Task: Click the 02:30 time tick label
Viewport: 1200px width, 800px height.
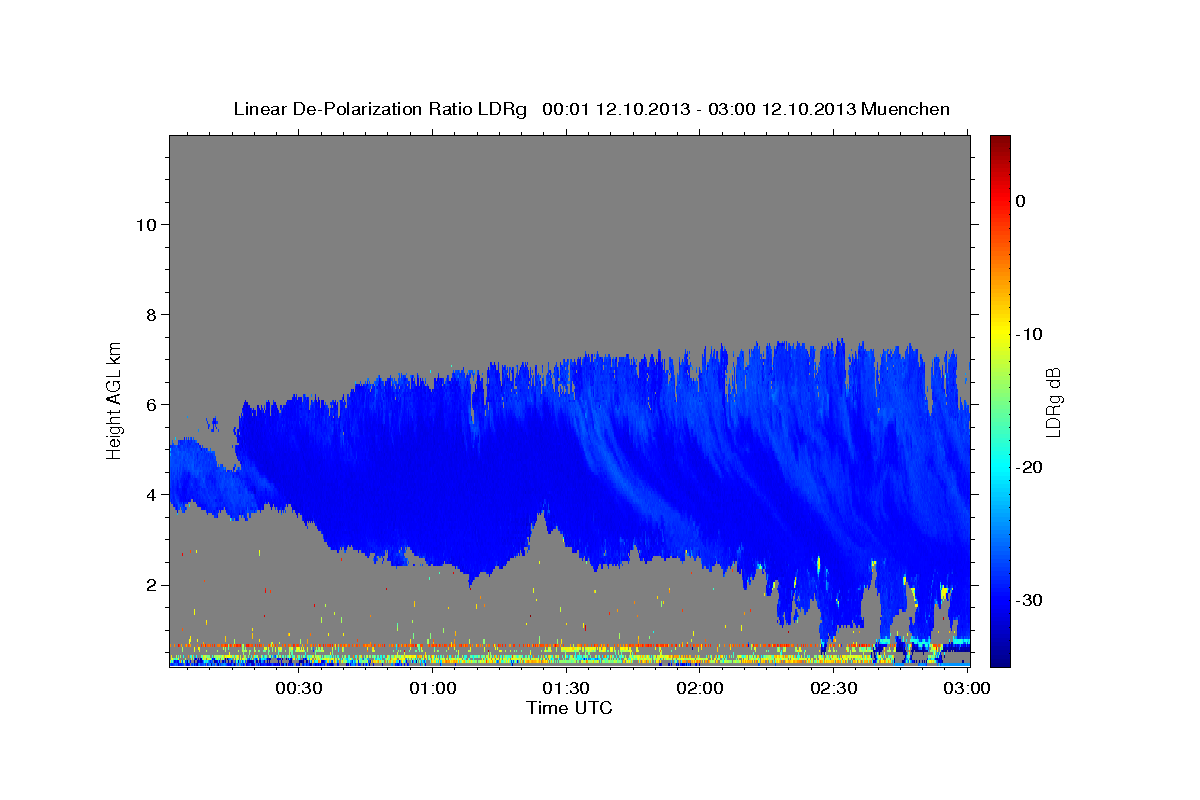Action: [x=834, y=688]
